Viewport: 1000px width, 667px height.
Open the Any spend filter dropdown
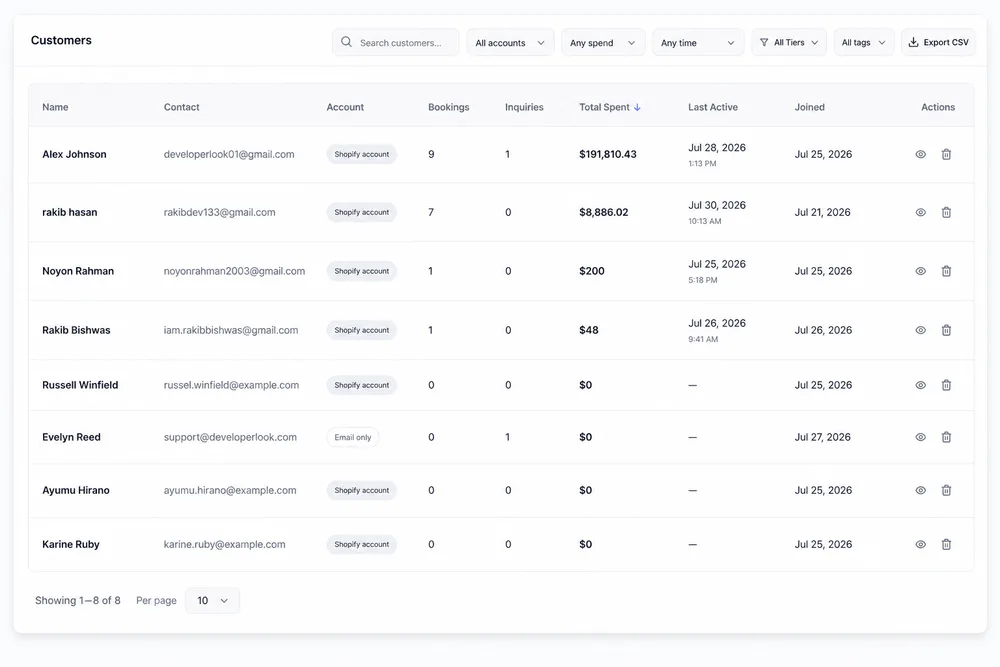[x=603, y=43]
